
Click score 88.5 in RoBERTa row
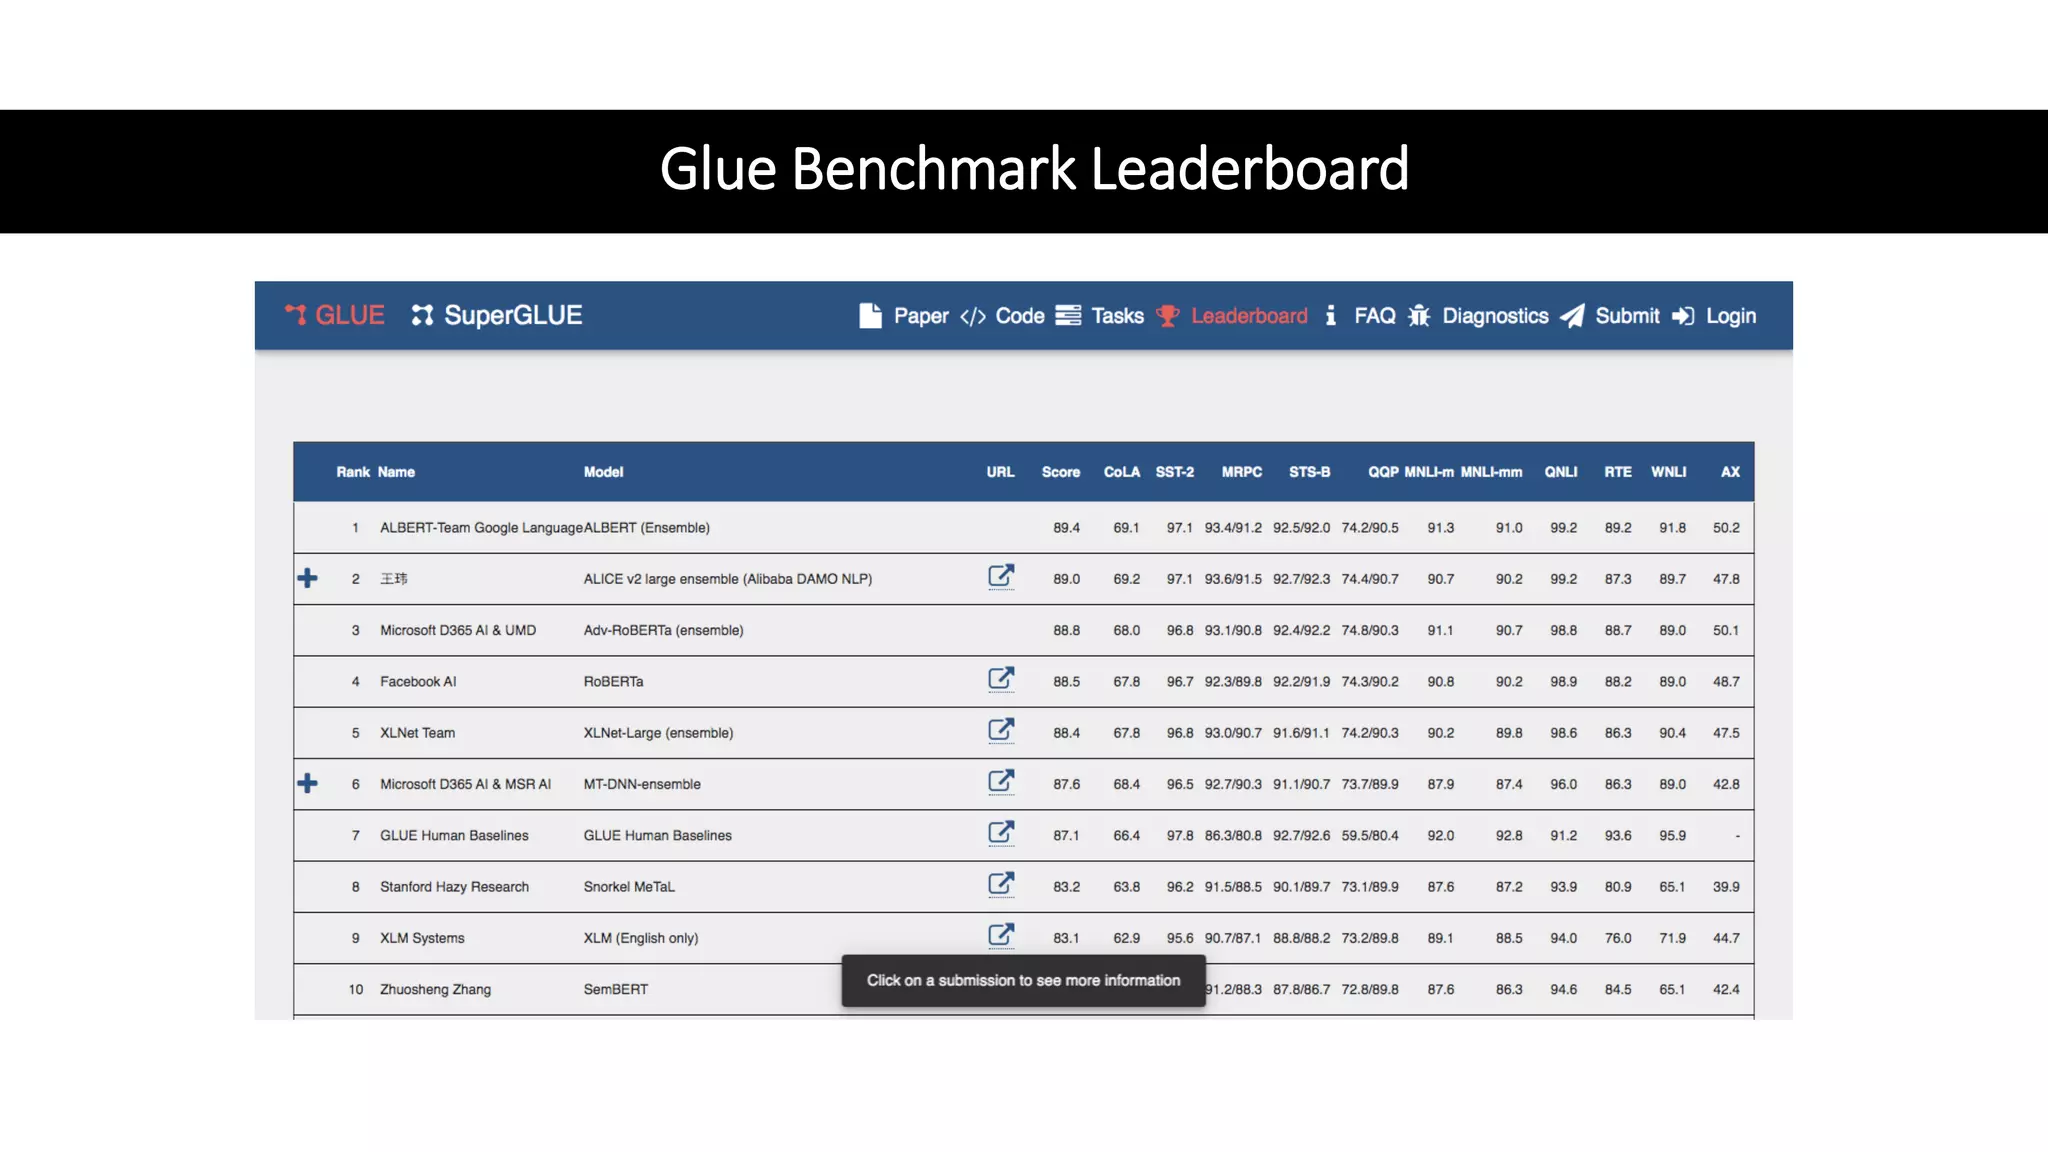pyautogui.click(x=1066, y=682)
